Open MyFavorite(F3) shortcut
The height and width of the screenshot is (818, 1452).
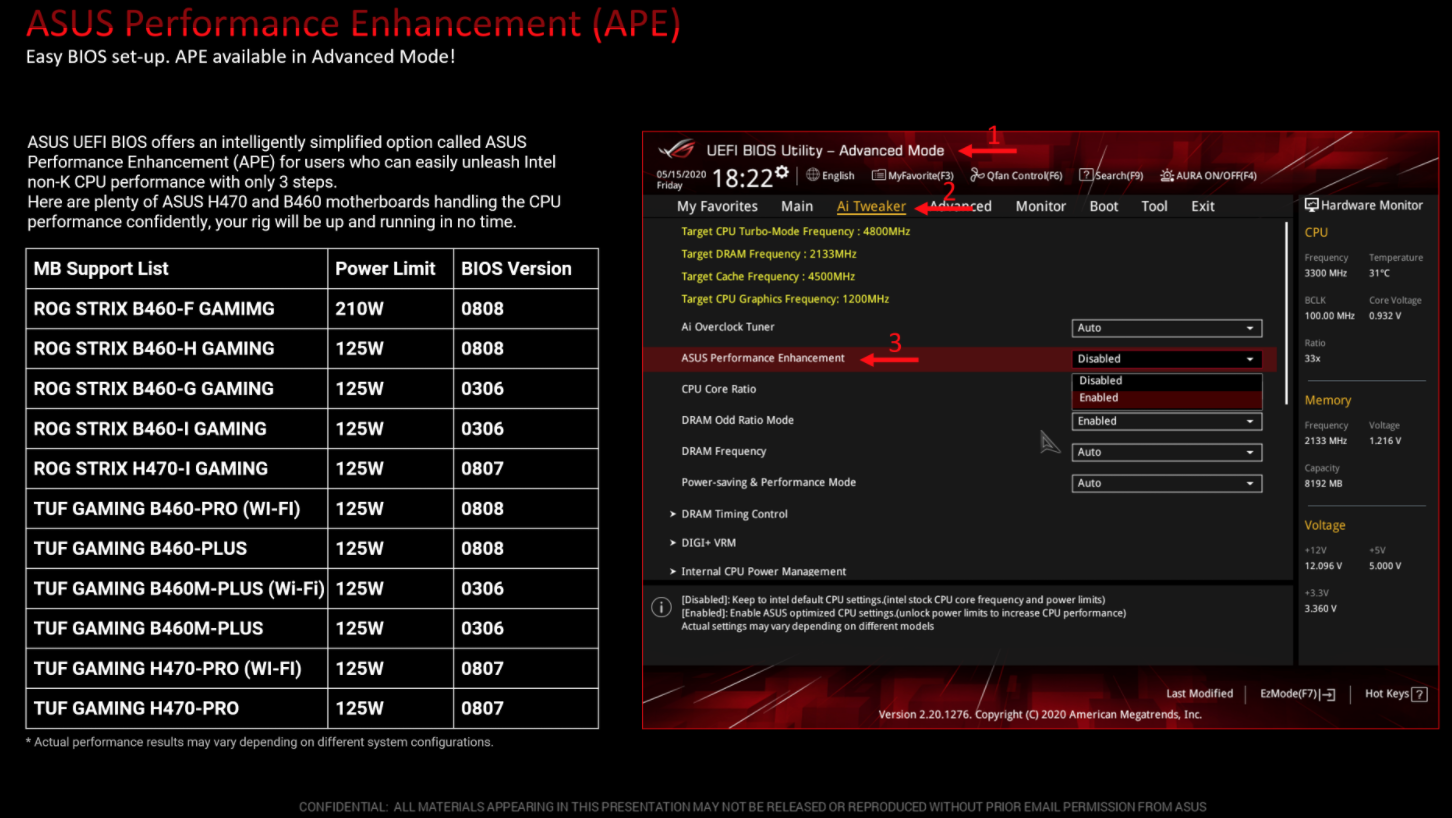[913, 175]
